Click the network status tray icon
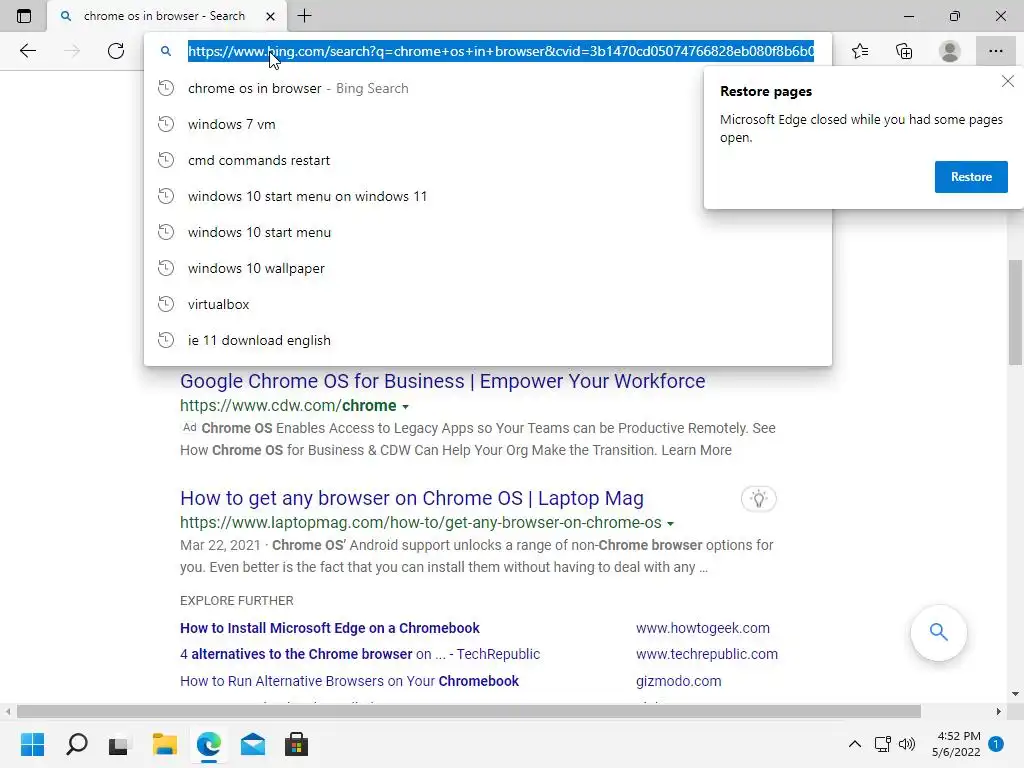The image size is (1024, 768). coord(882,744)
